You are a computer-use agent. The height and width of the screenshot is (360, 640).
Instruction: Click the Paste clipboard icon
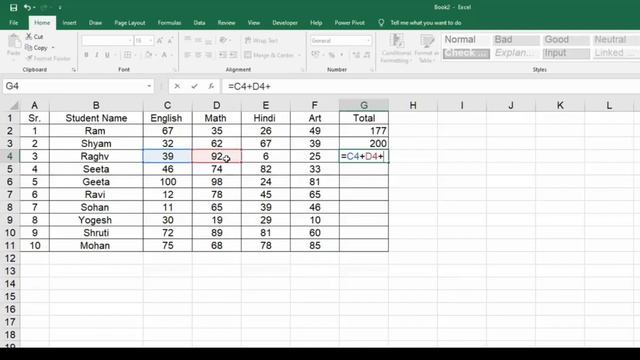pyautogui.click(x=14, y=41)
